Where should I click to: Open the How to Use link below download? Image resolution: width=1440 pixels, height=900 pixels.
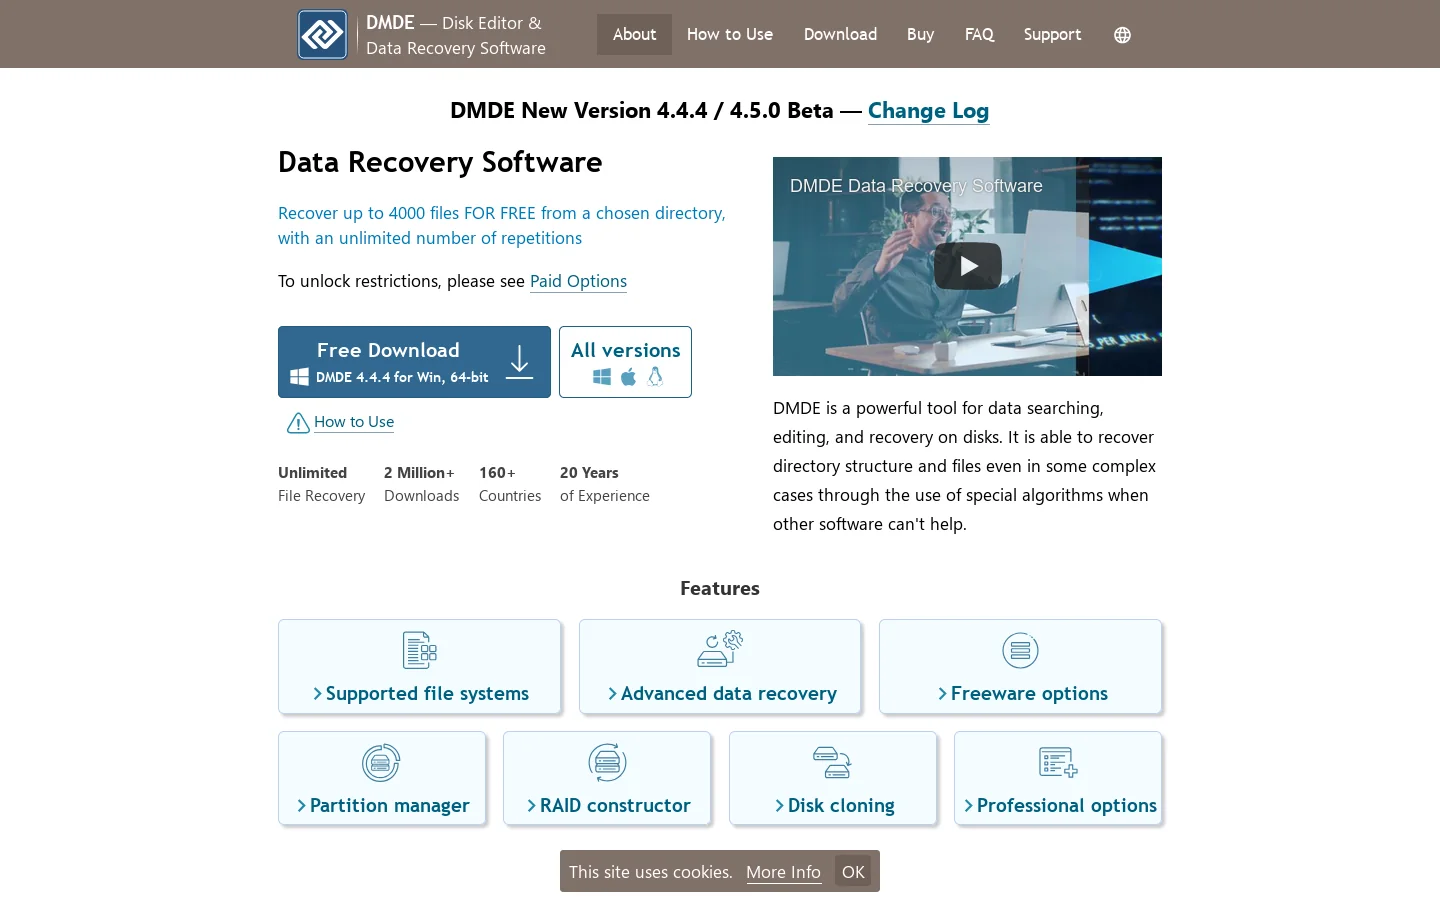[x=354, y=422]
